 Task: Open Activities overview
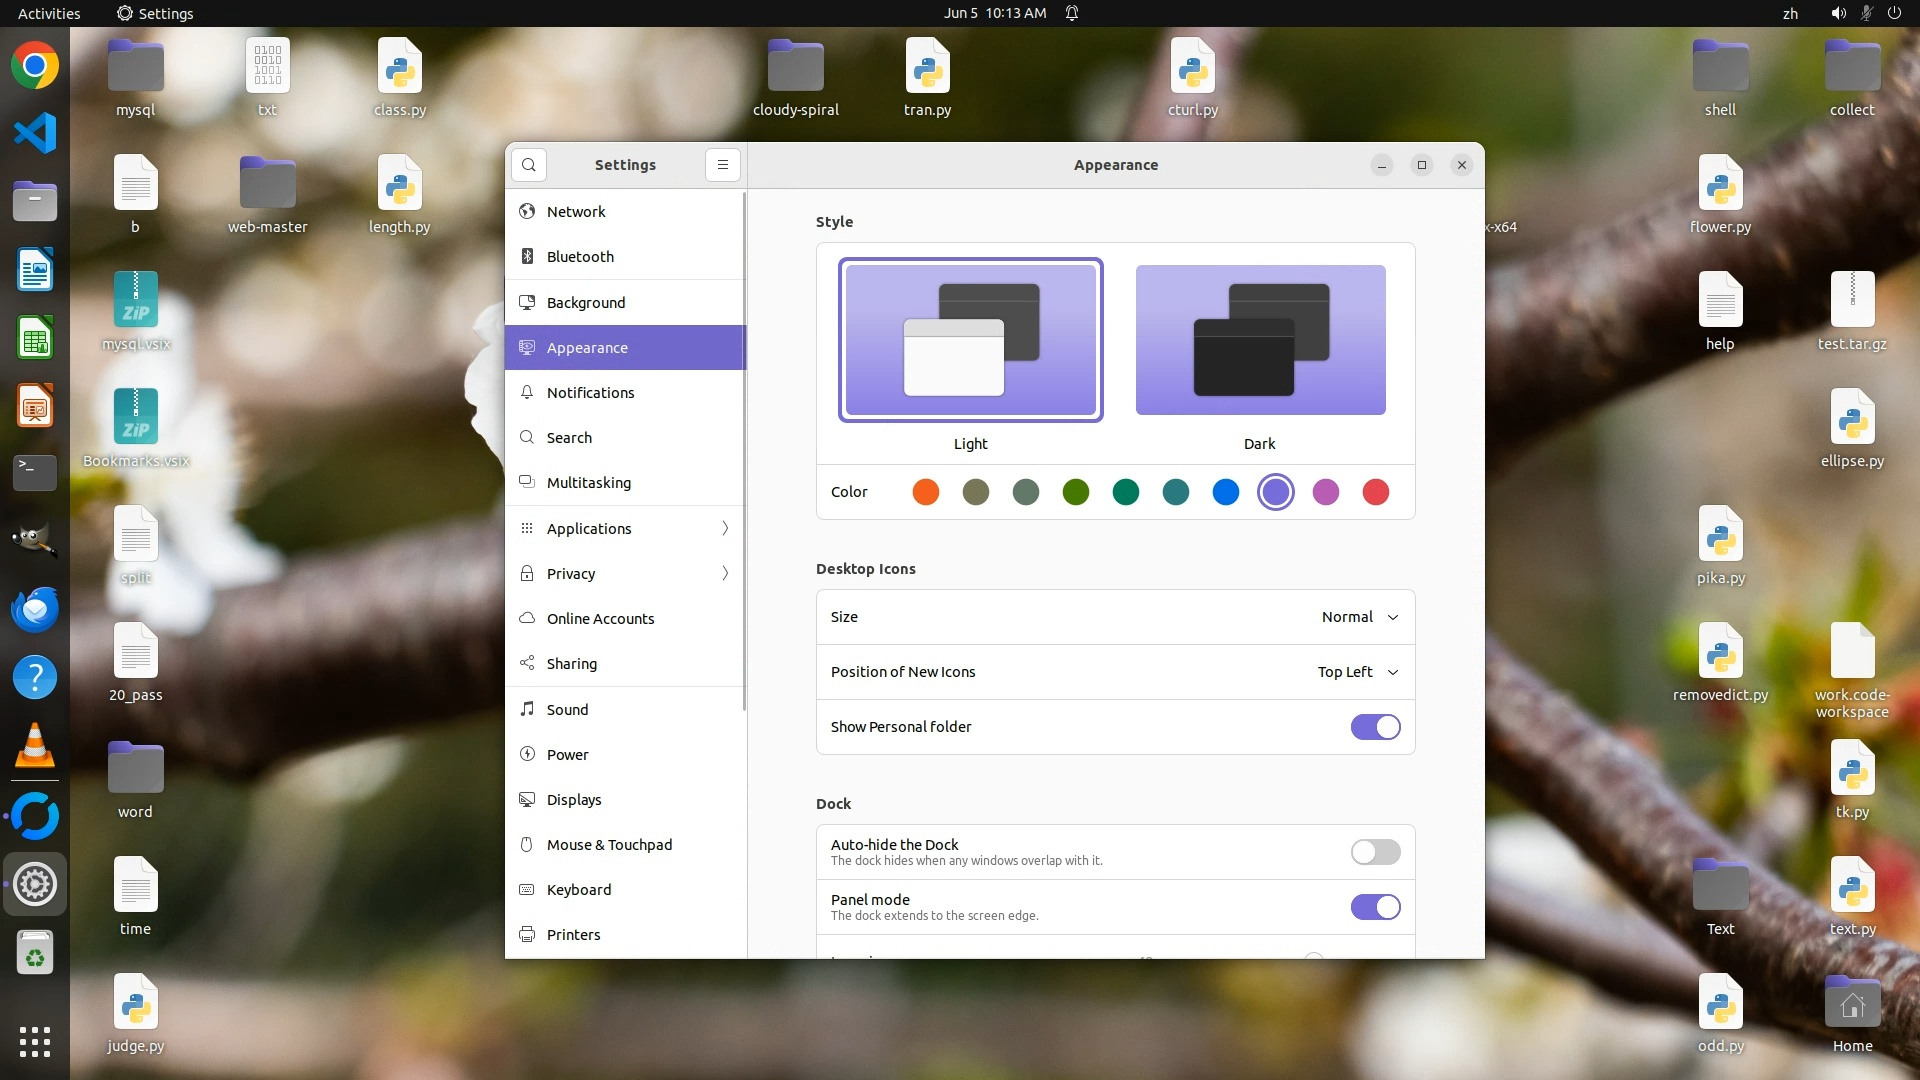[49, 13]
